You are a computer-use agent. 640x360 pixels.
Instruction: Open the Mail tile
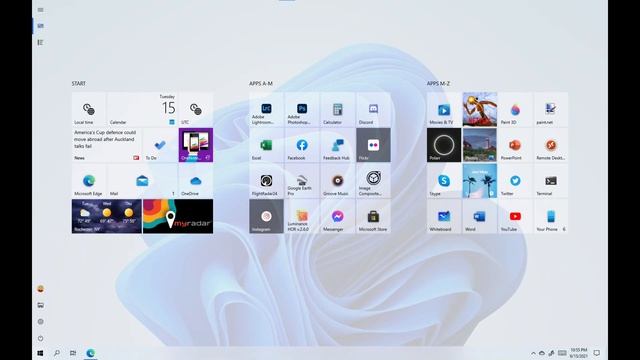142,180
